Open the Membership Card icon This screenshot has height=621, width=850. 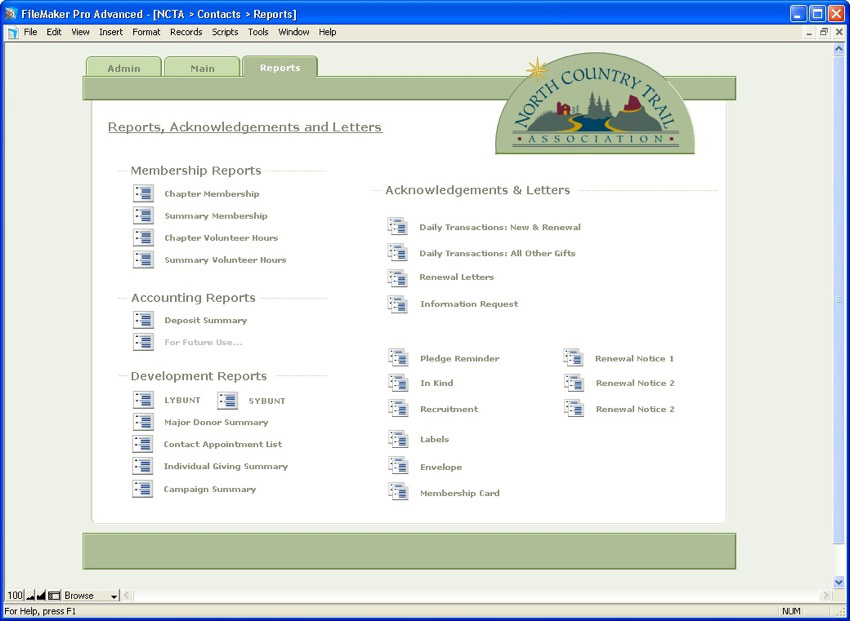click(398, 491)
